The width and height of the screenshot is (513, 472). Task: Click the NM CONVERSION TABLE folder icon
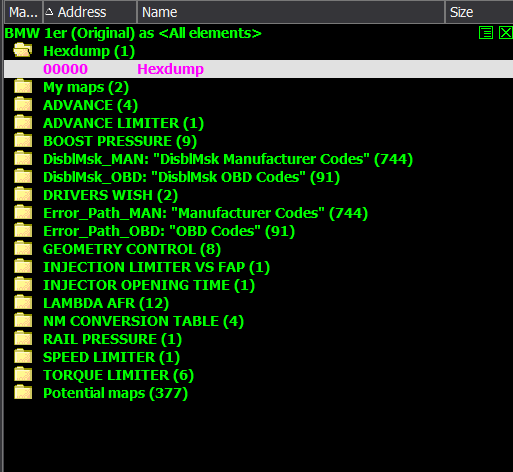pos(23,320)
